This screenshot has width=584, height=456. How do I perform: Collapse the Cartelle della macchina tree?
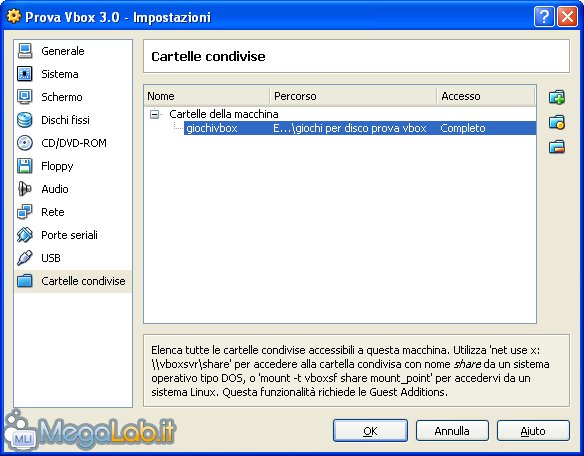click(154, 114)
